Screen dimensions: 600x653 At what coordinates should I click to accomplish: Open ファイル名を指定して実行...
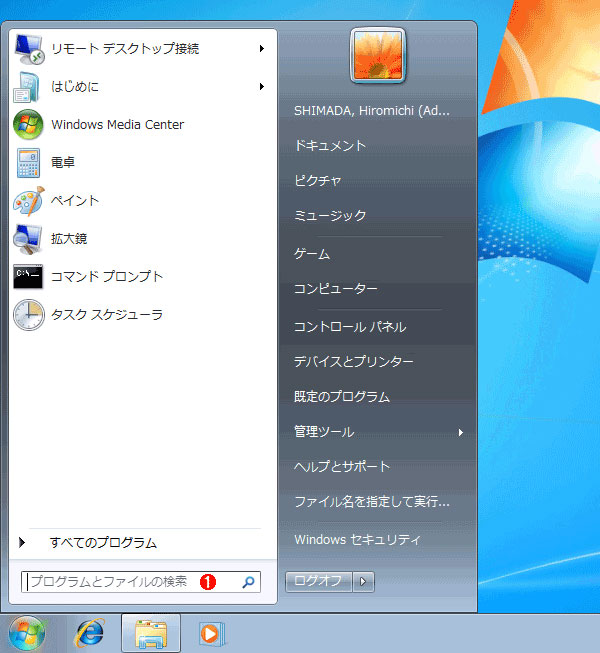(372, 501)
